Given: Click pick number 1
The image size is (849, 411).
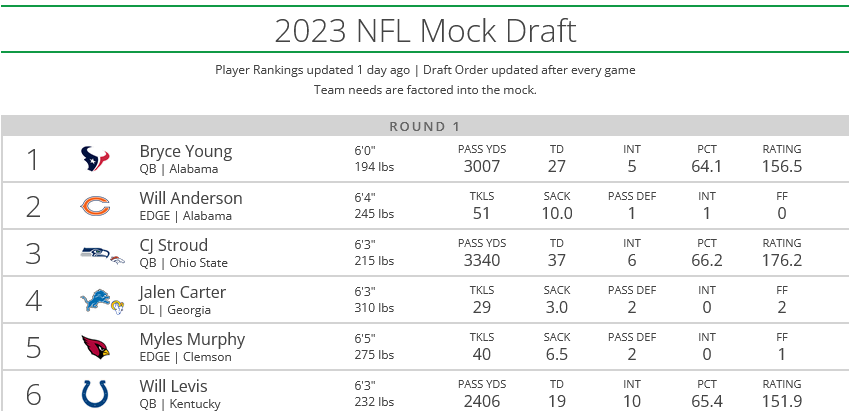Looking at the screenshot, I should (33, 160).
